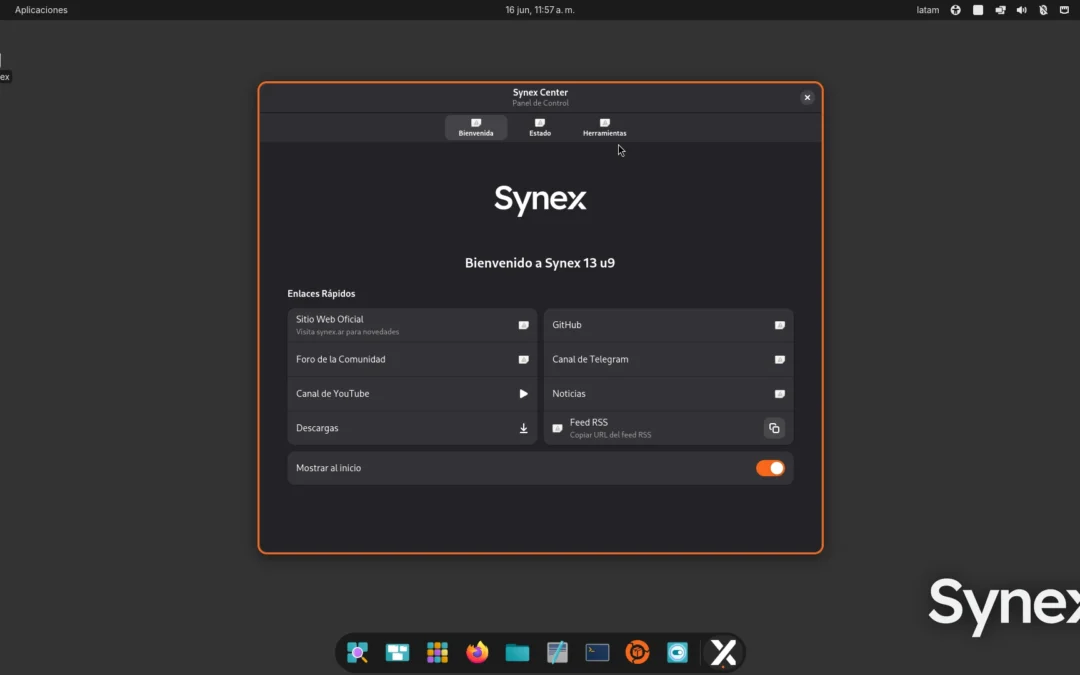The image size is (1080, 675).
Task: Click the volume speaker icon
Action: pyautogui.click(x=1022, y=10)
